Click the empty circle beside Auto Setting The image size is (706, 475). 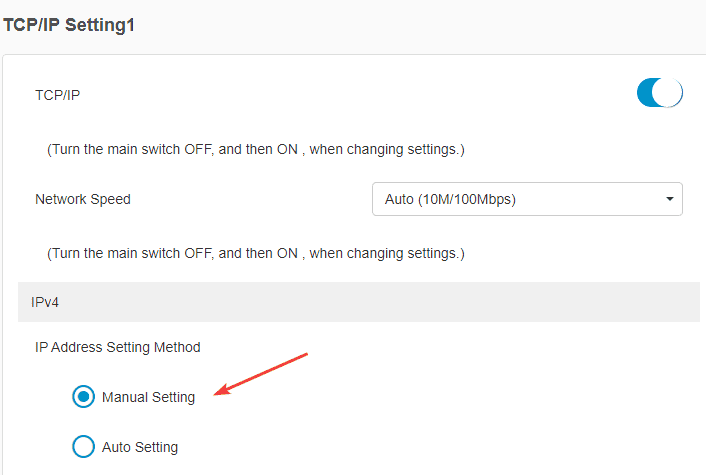[x=84, y=446]
